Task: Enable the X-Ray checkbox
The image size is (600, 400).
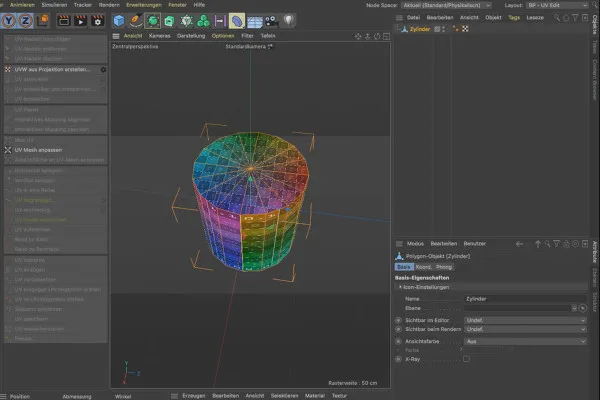Action: tap(466, 359)
